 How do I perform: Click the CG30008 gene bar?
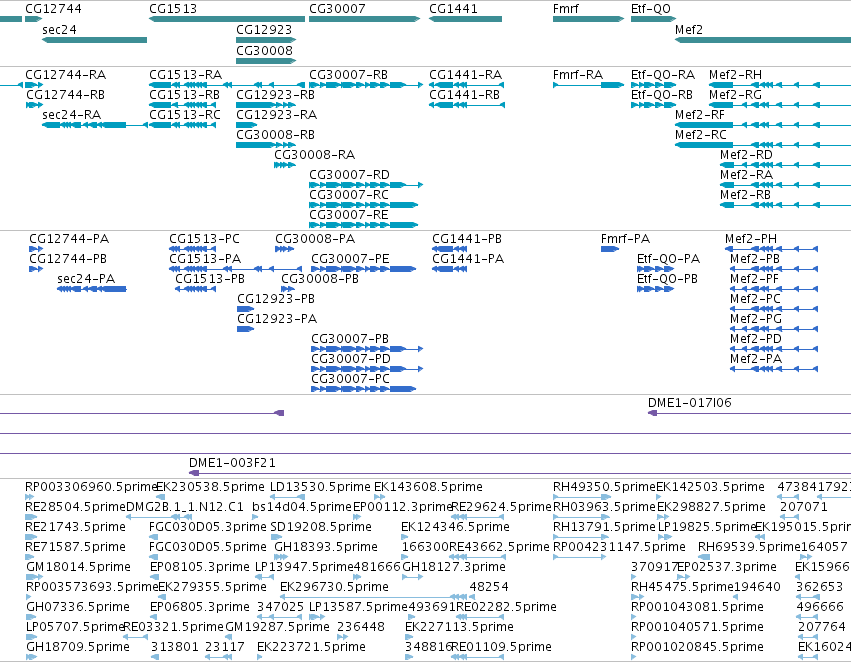pyautogui.click(x=266, y=61)
